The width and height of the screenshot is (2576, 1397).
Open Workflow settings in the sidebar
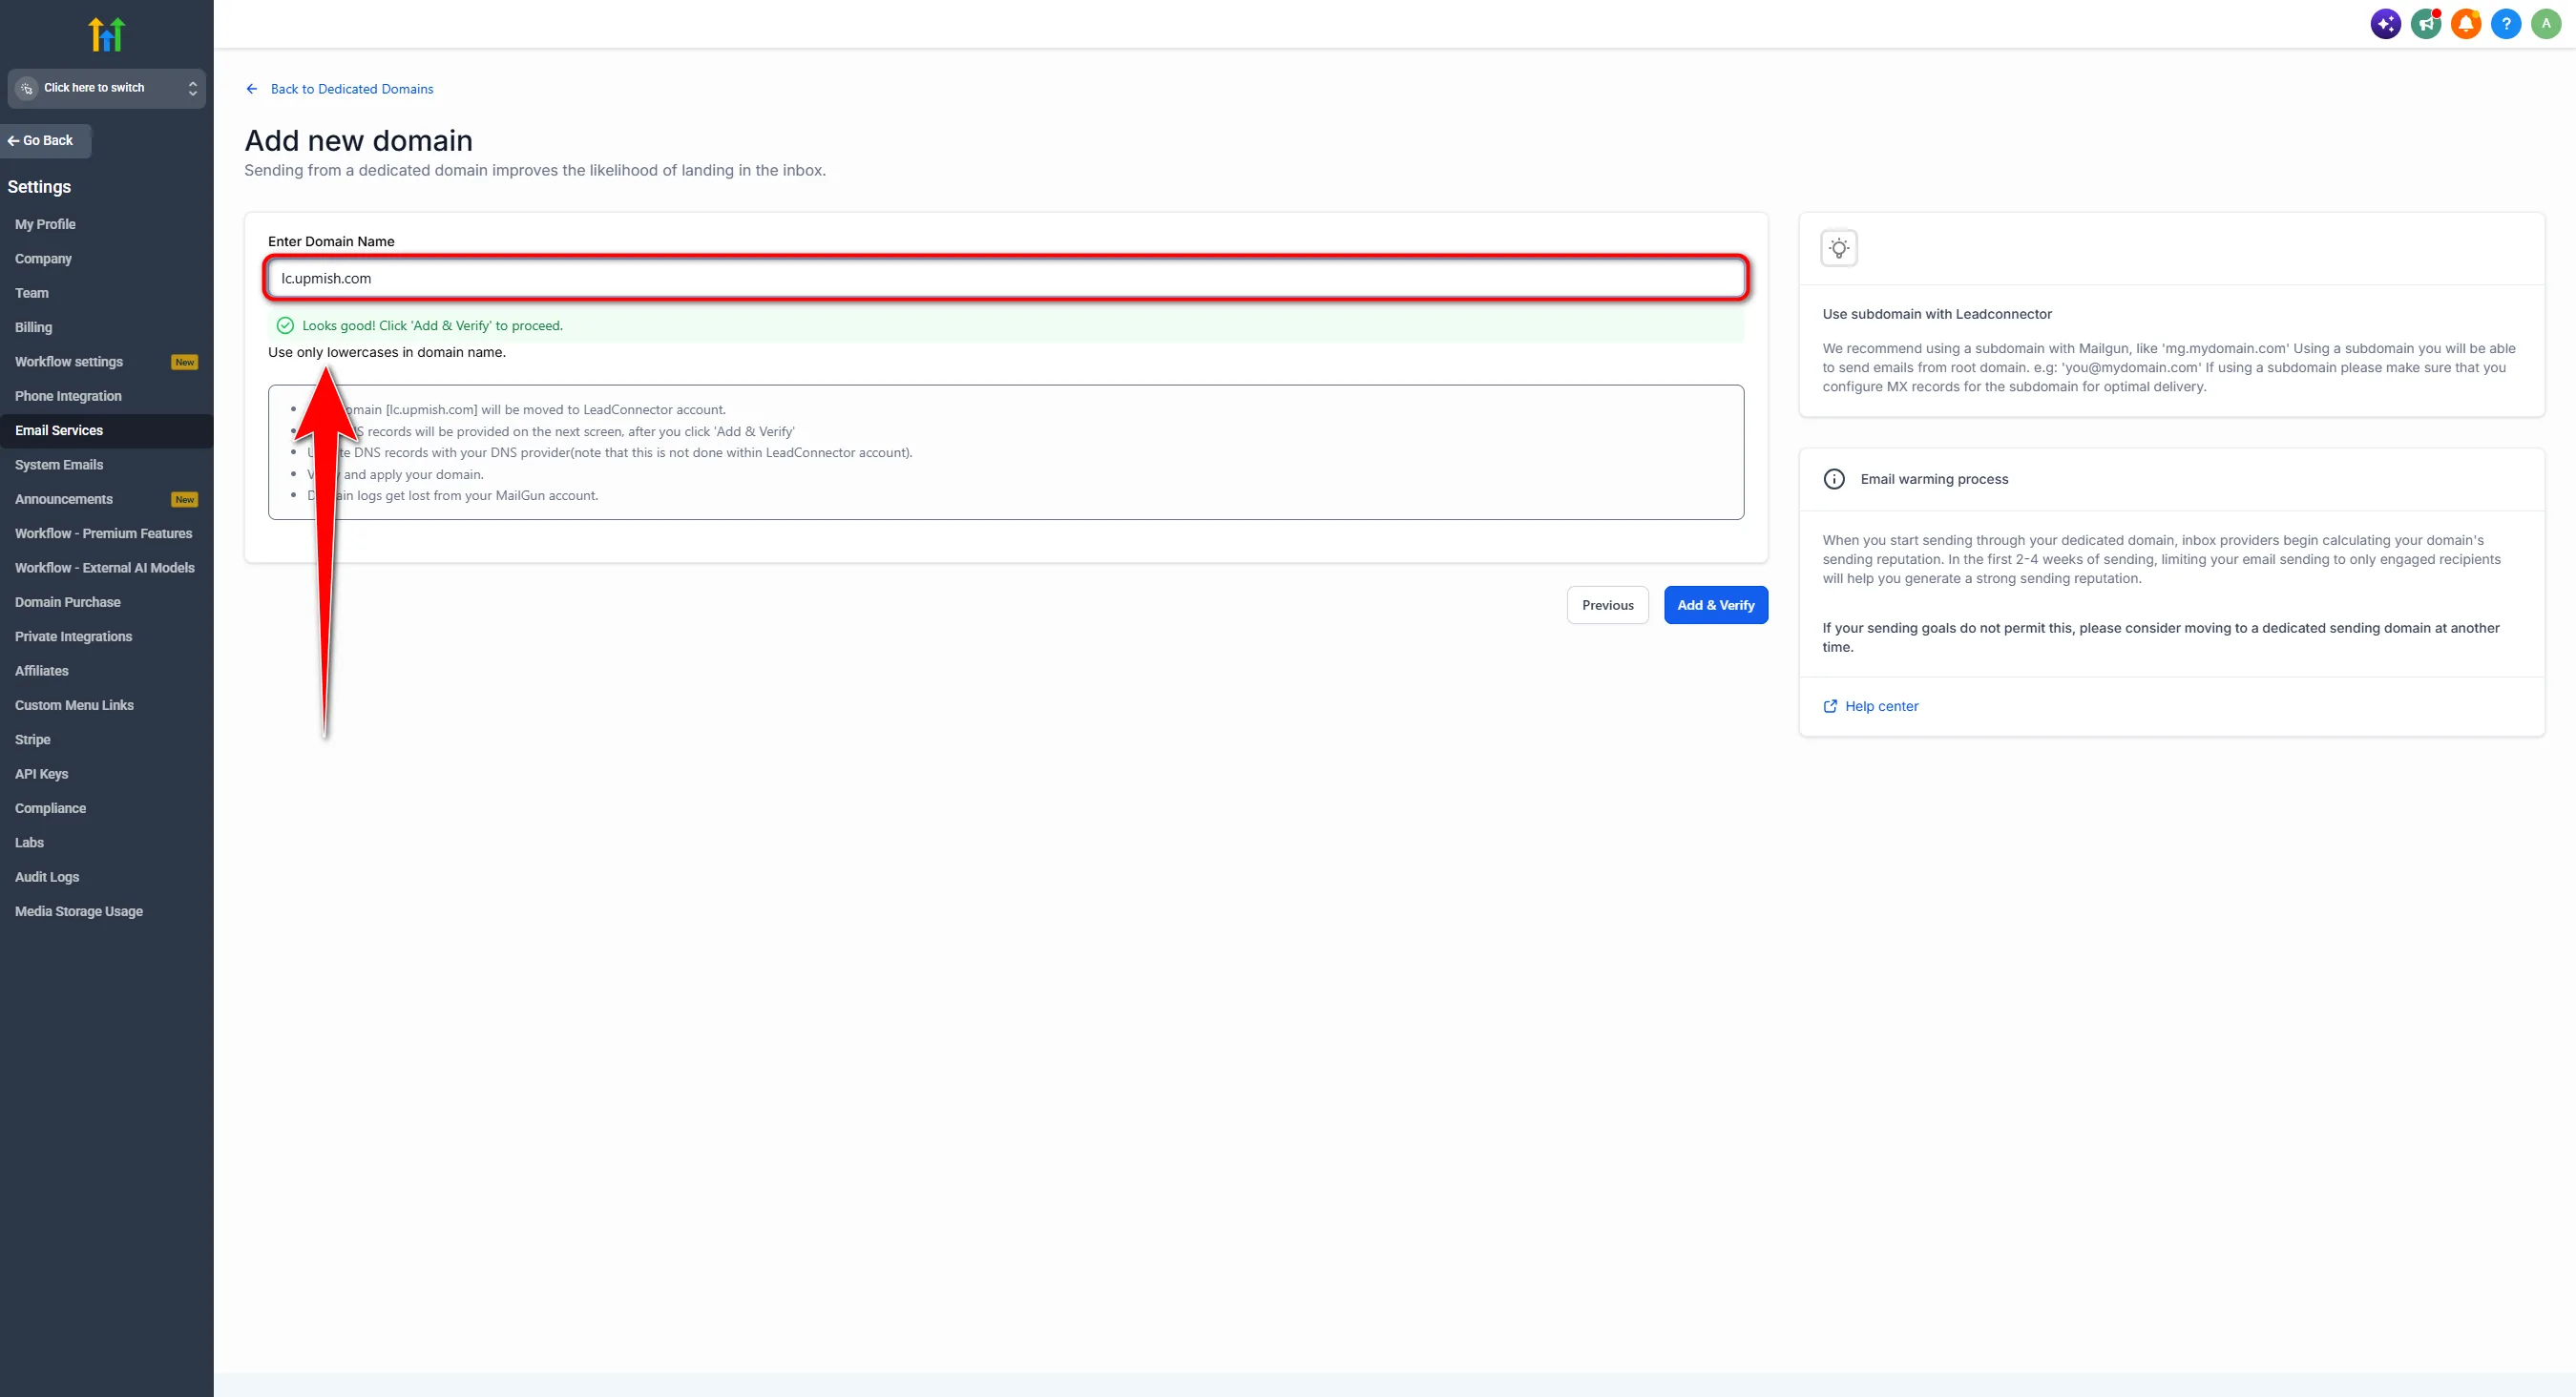69,362
